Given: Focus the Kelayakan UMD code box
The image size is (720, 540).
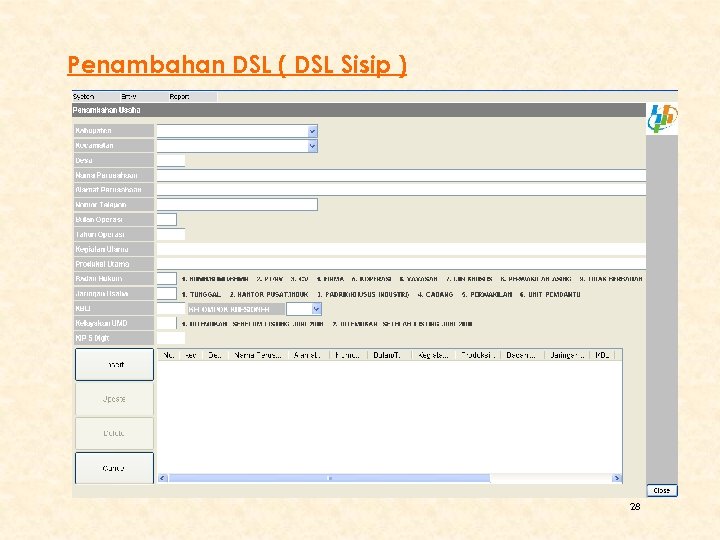Looking at the screenshot, I should point(167,323).
